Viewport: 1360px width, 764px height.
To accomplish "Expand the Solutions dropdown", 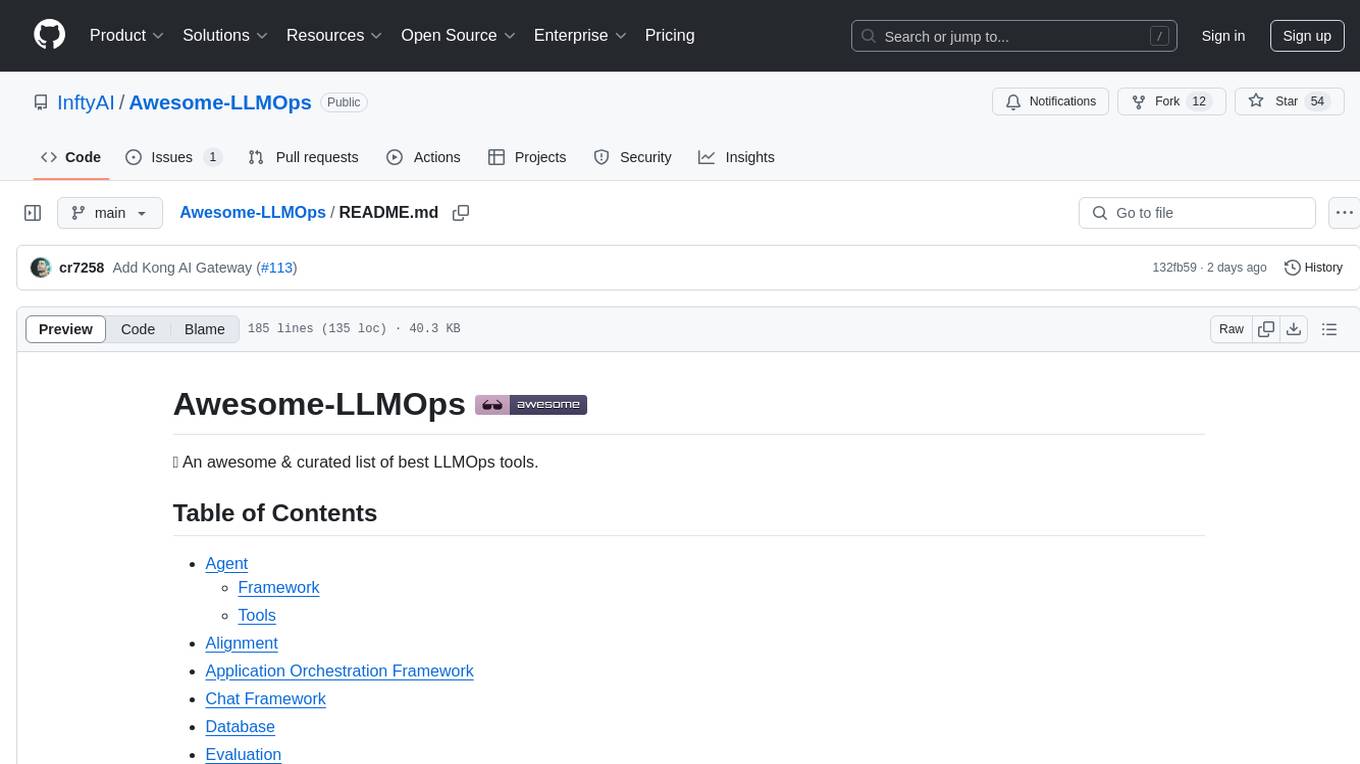I will [x=225, y=35].
